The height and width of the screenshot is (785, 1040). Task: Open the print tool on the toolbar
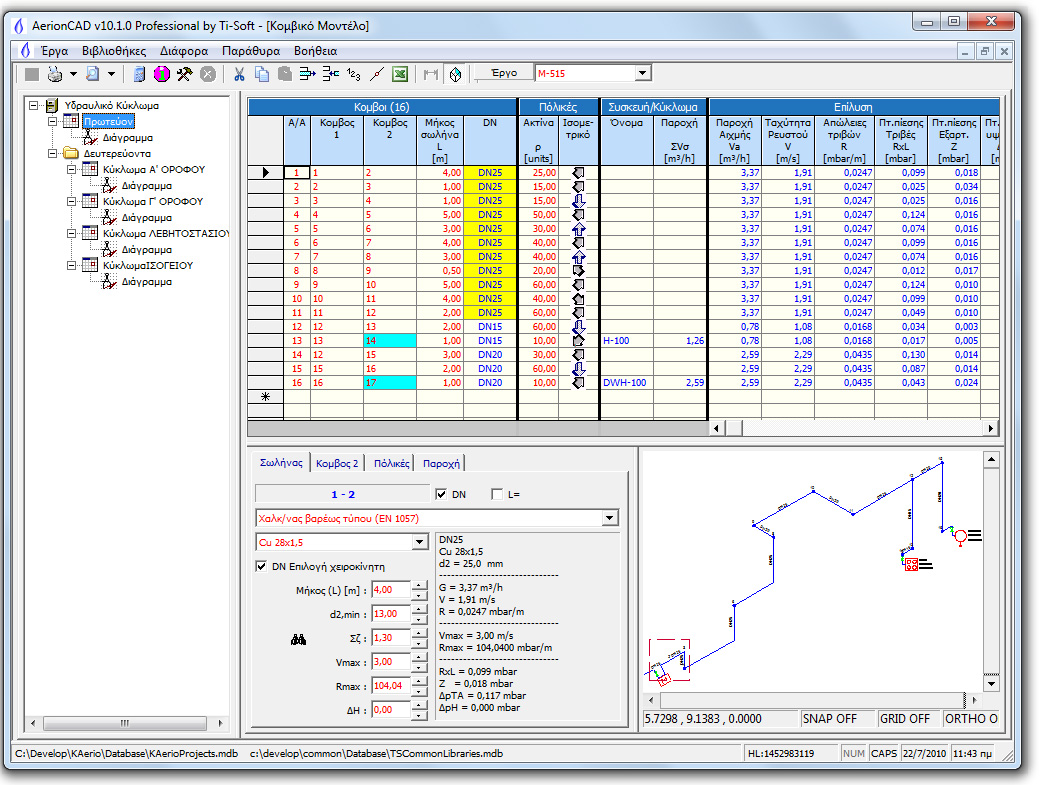pyautogui.click(x=55, y=72)
